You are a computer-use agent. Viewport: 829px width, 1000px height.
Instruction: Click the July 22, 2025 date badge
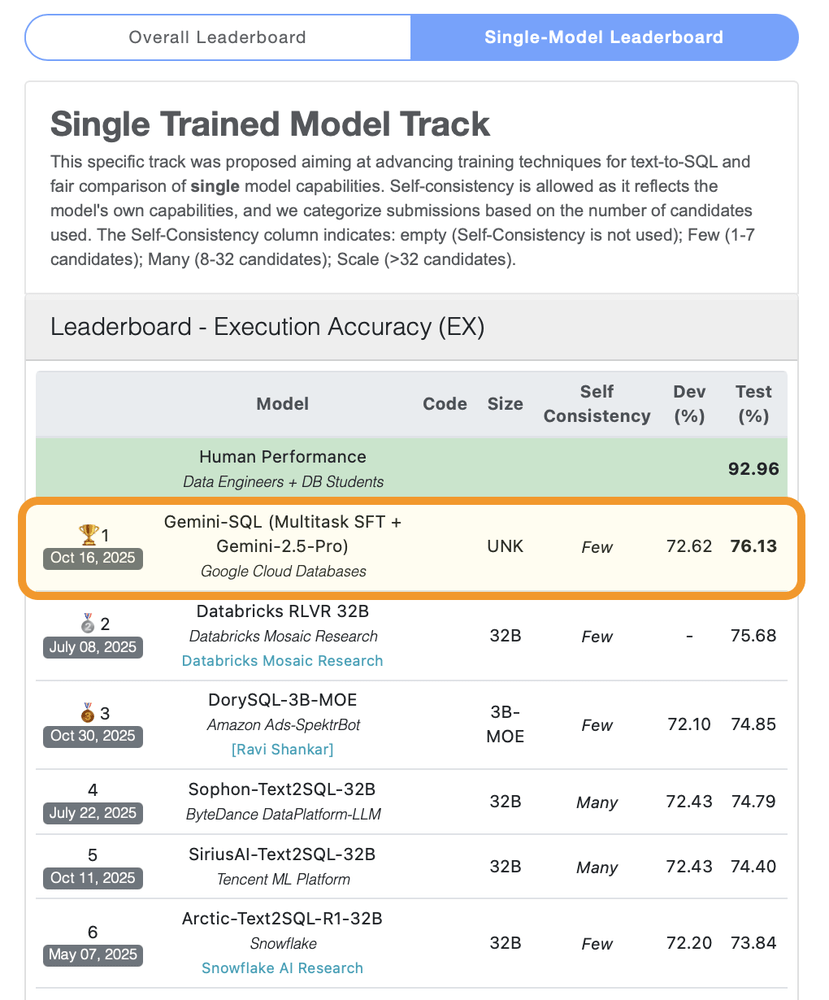[x=92, y=813]
